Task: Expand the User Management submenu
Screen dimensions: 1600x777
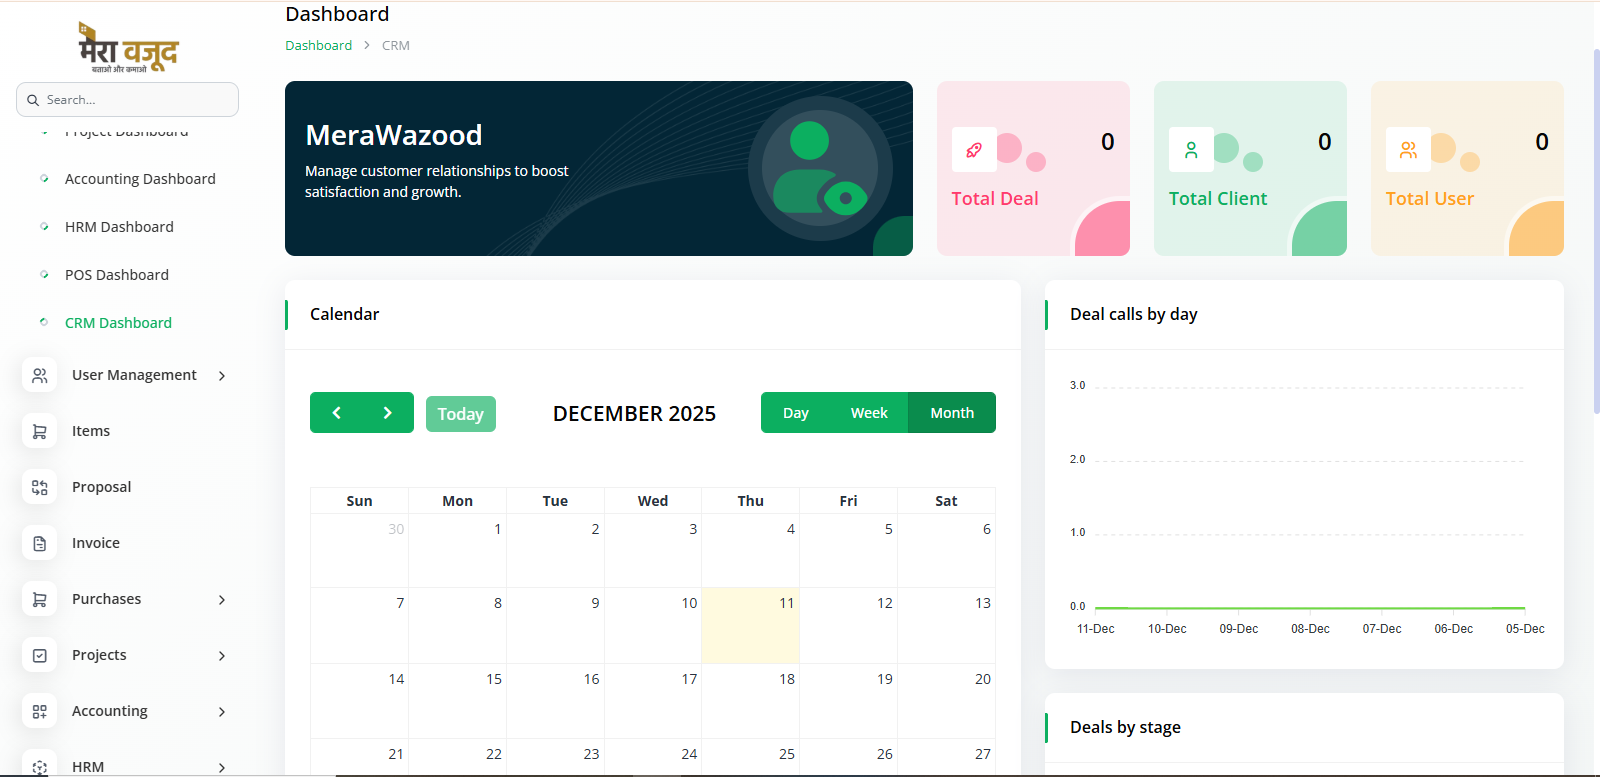Action: pyautogui.click(x=222, y=376)
